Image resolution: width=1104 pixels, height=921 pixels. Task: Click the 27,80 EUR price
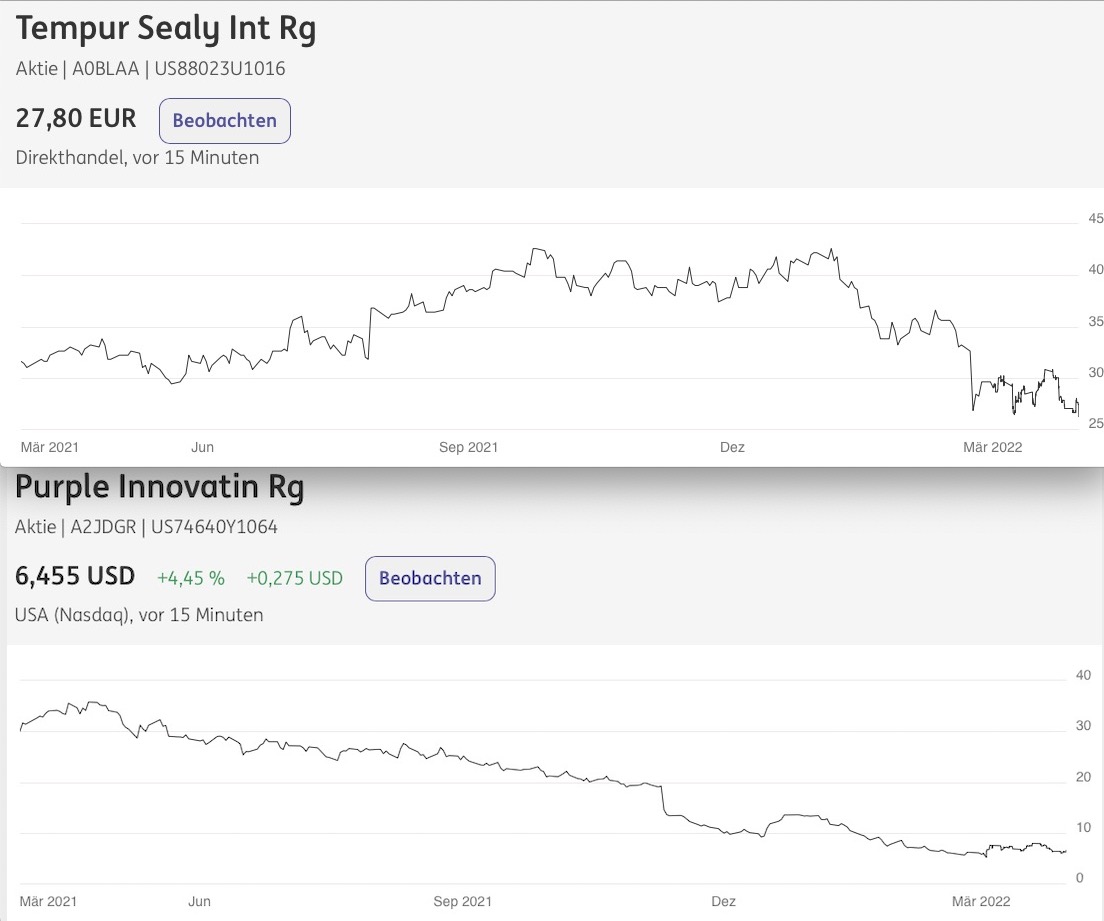click(x=76, y=118)
